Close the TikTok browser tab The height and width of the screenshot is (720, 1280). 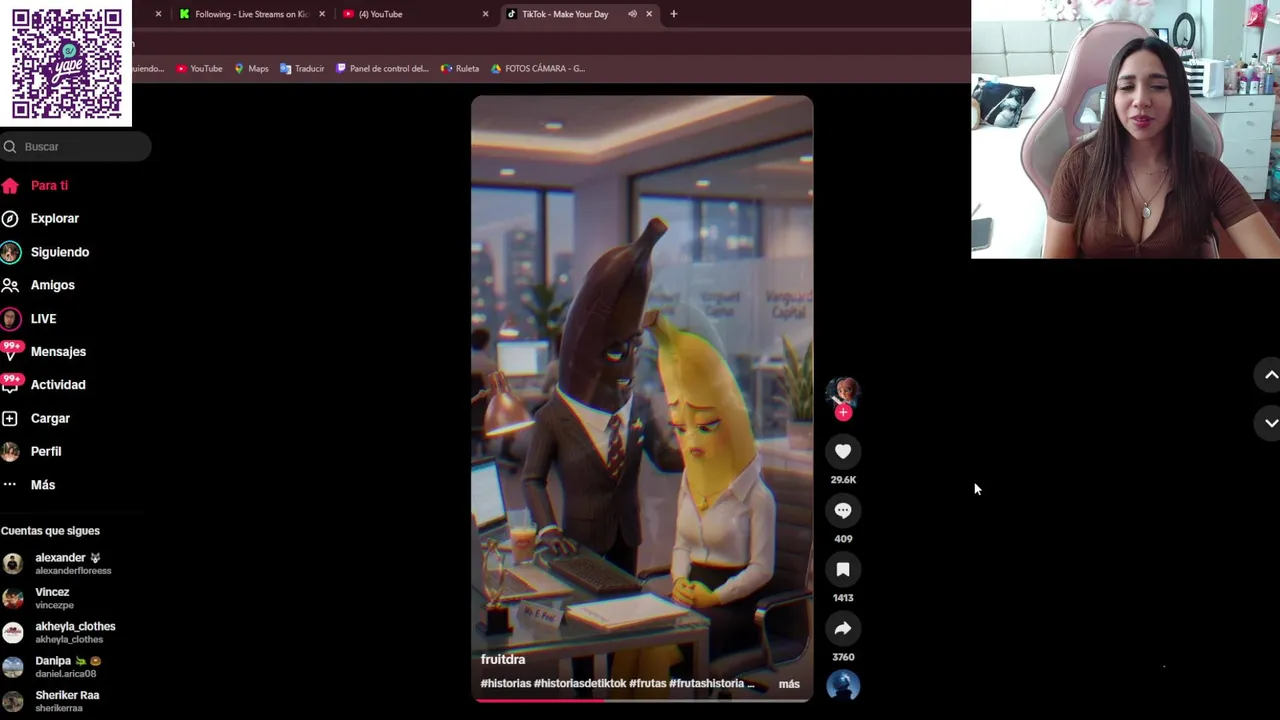coord(649,14)
